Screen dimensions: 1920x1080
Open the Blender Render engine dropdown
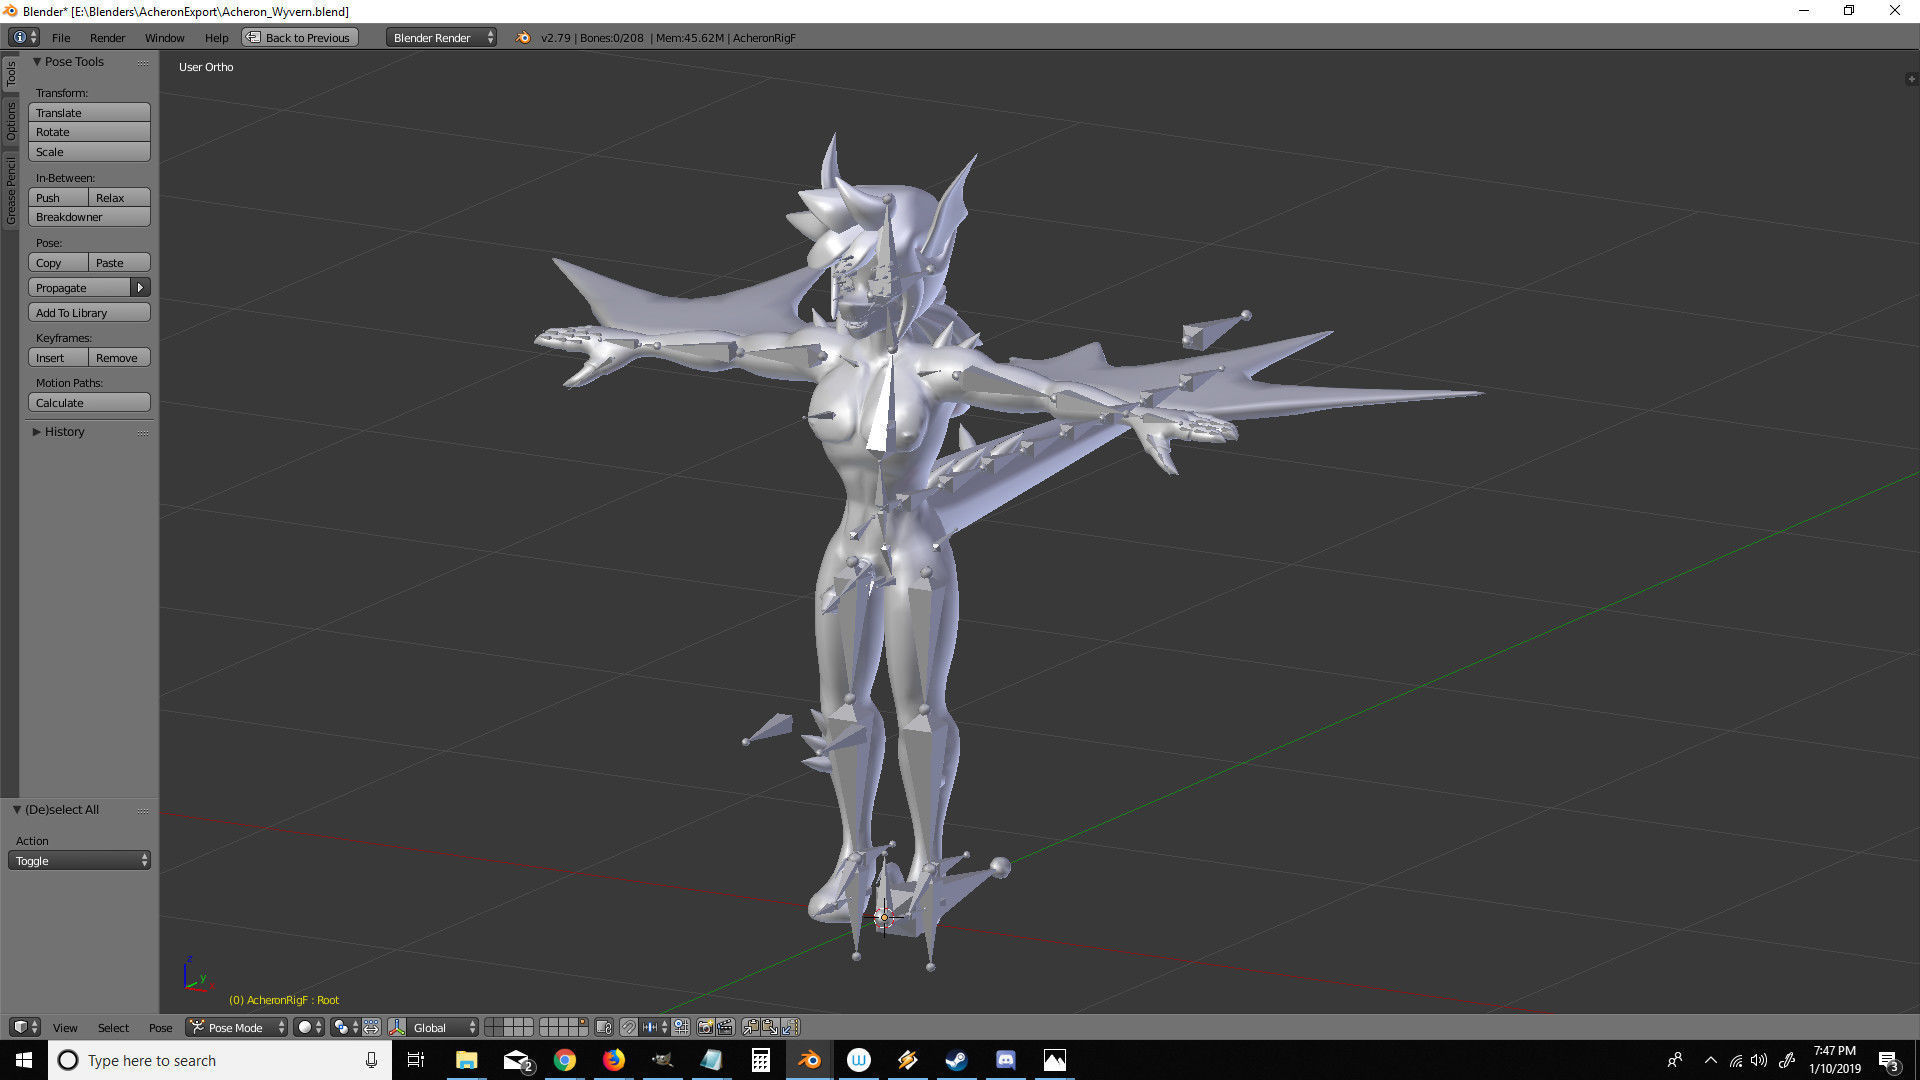pos(441,38)
